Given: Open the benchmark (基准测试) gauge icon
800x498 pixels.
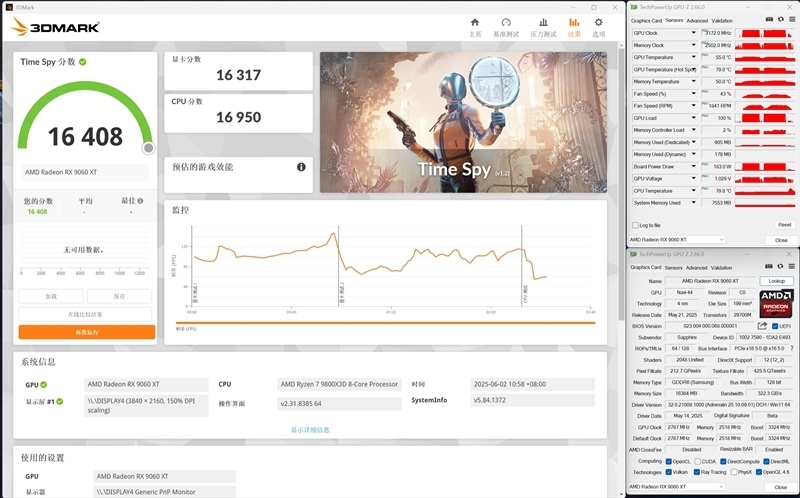Looking at the screenshot, I should (506, 22).
